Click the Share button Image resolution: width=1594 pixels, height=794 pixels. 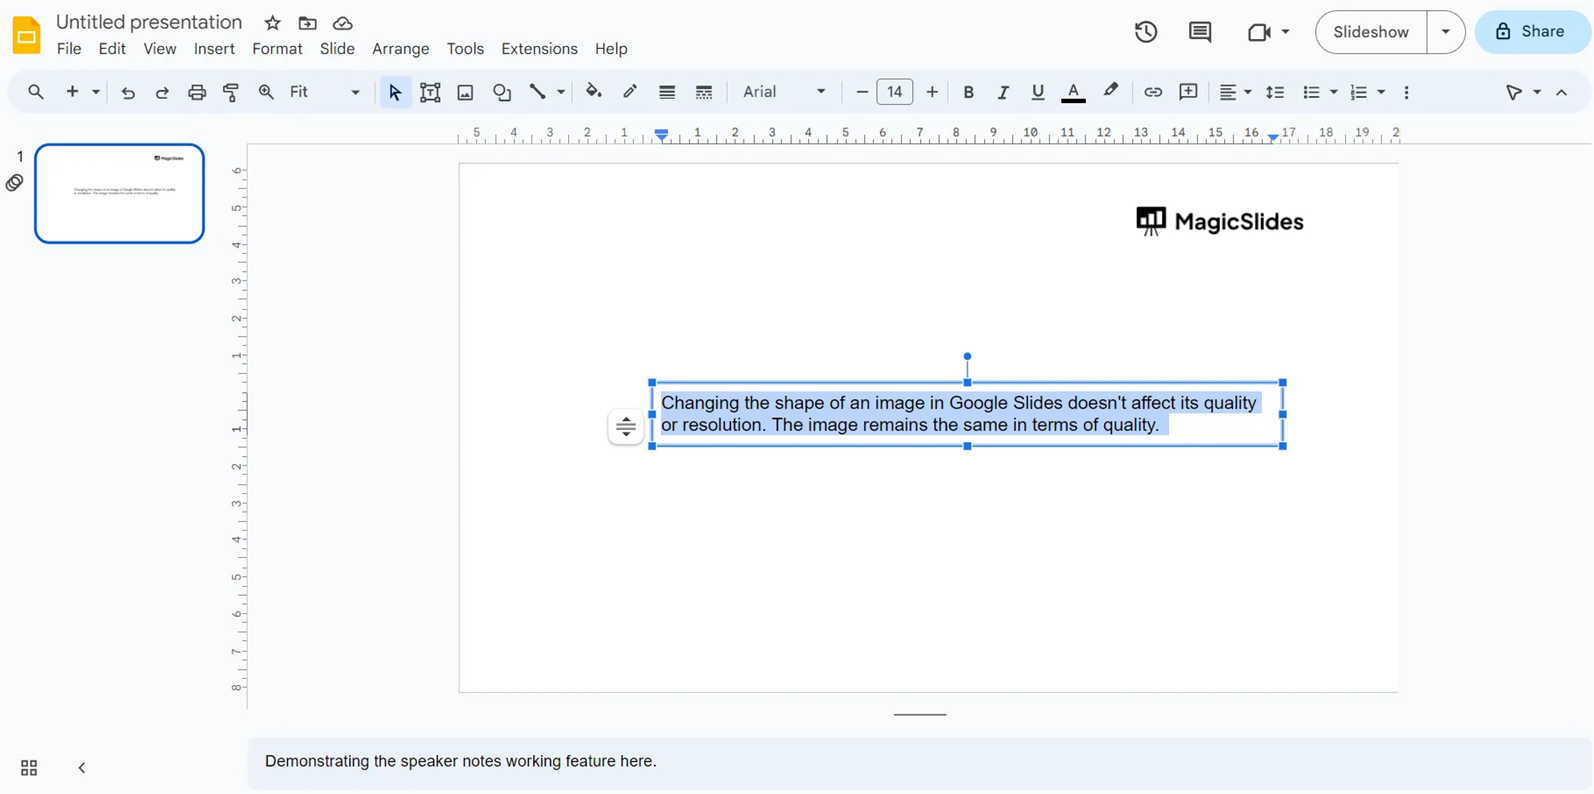(1531, 32)
